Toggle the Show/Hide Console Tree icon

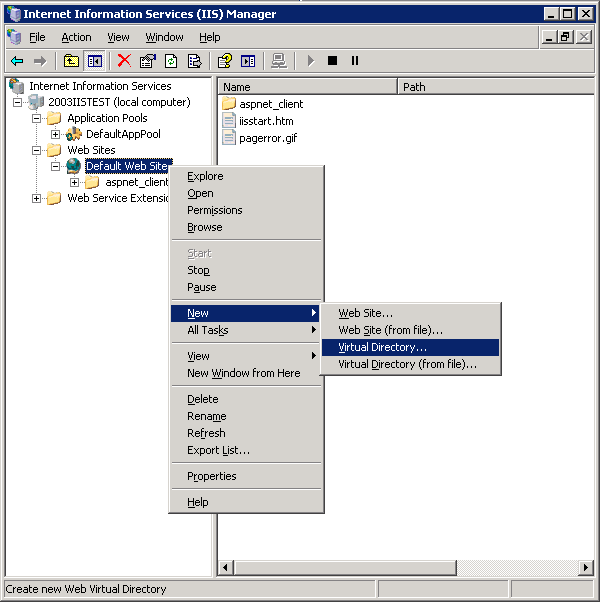(94, 61)
